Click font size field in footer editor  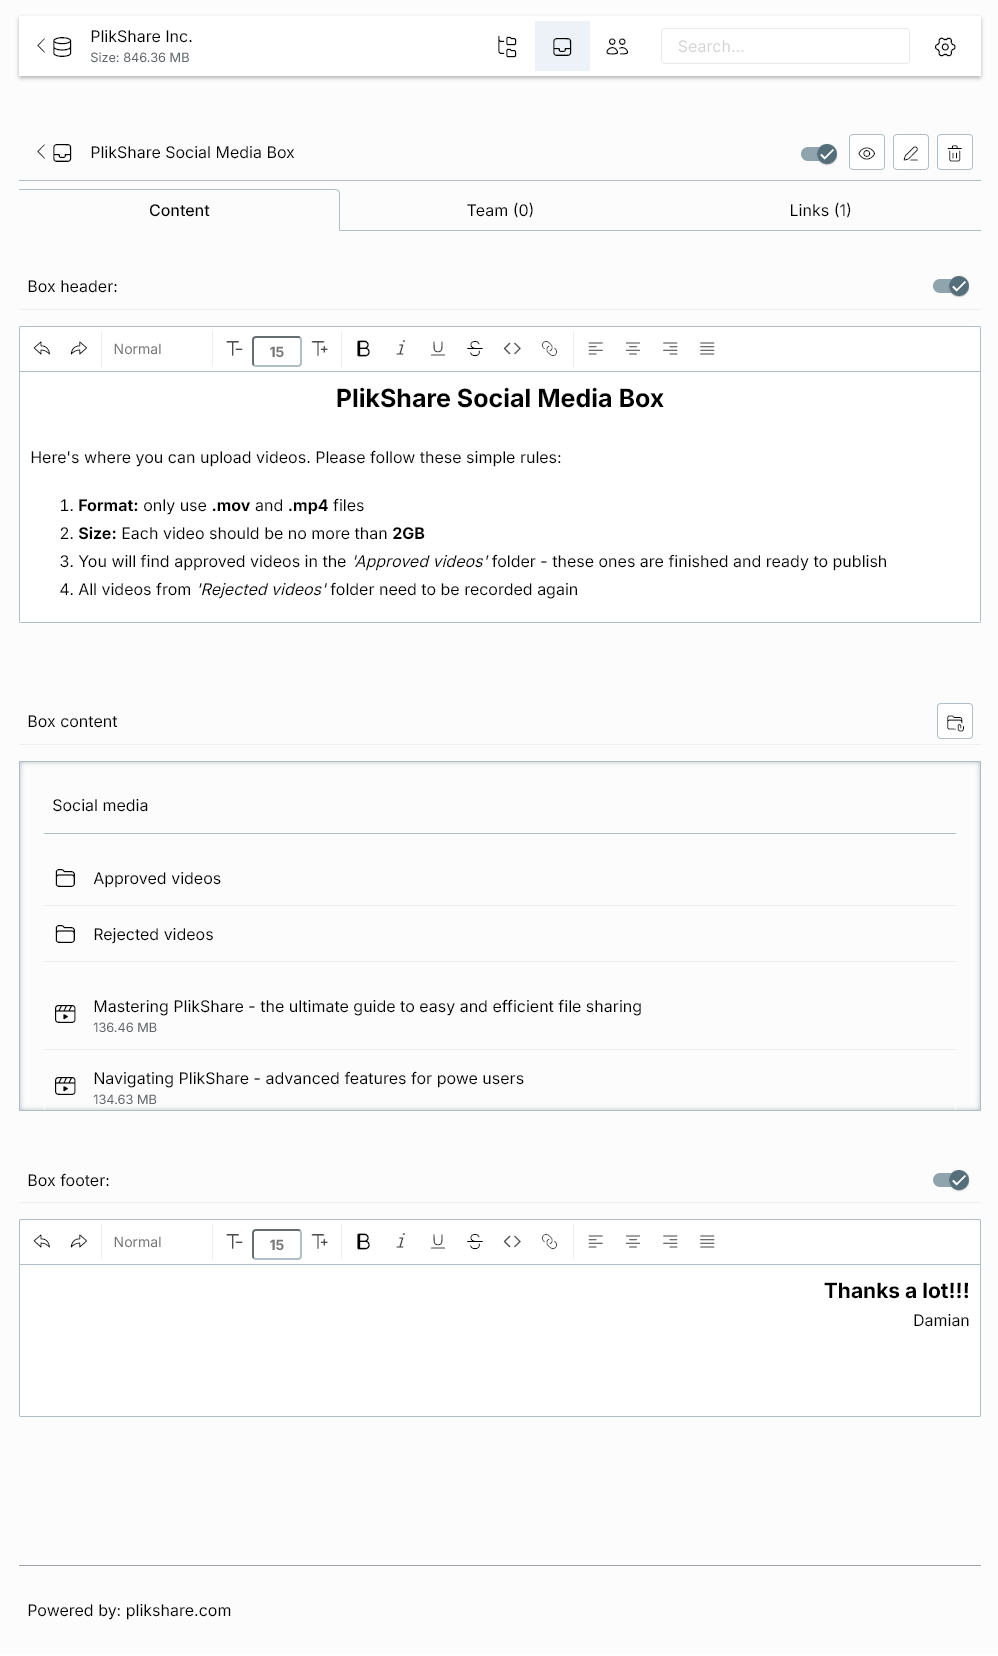pos(277,1244)
